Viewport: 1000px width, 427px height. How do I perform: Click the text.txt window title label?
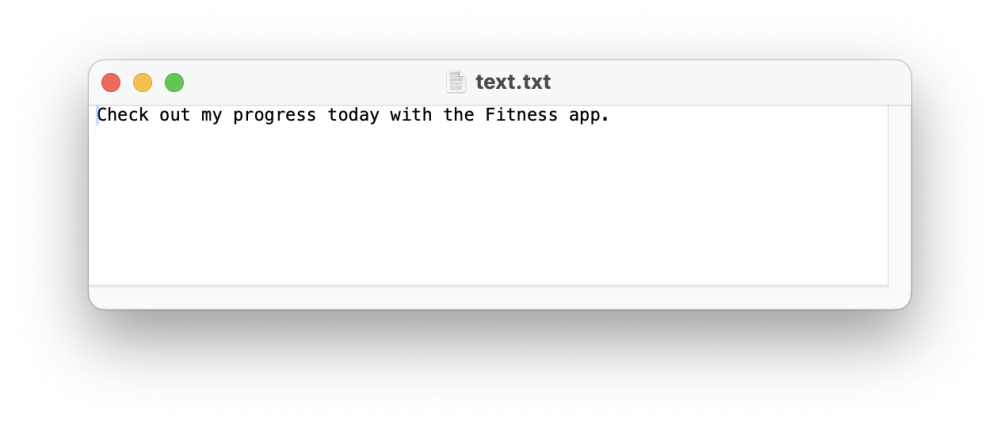512,82
